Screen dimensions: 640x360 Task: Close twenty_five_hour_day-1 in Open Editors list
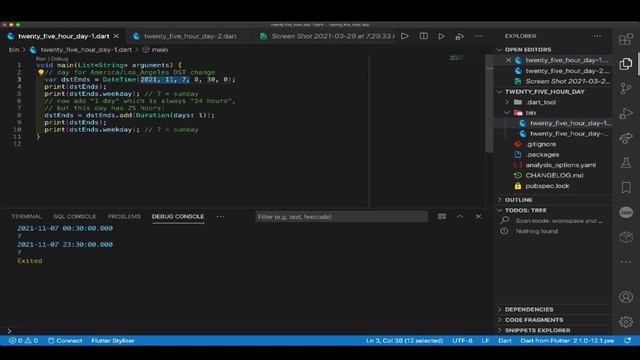point(508,60)
